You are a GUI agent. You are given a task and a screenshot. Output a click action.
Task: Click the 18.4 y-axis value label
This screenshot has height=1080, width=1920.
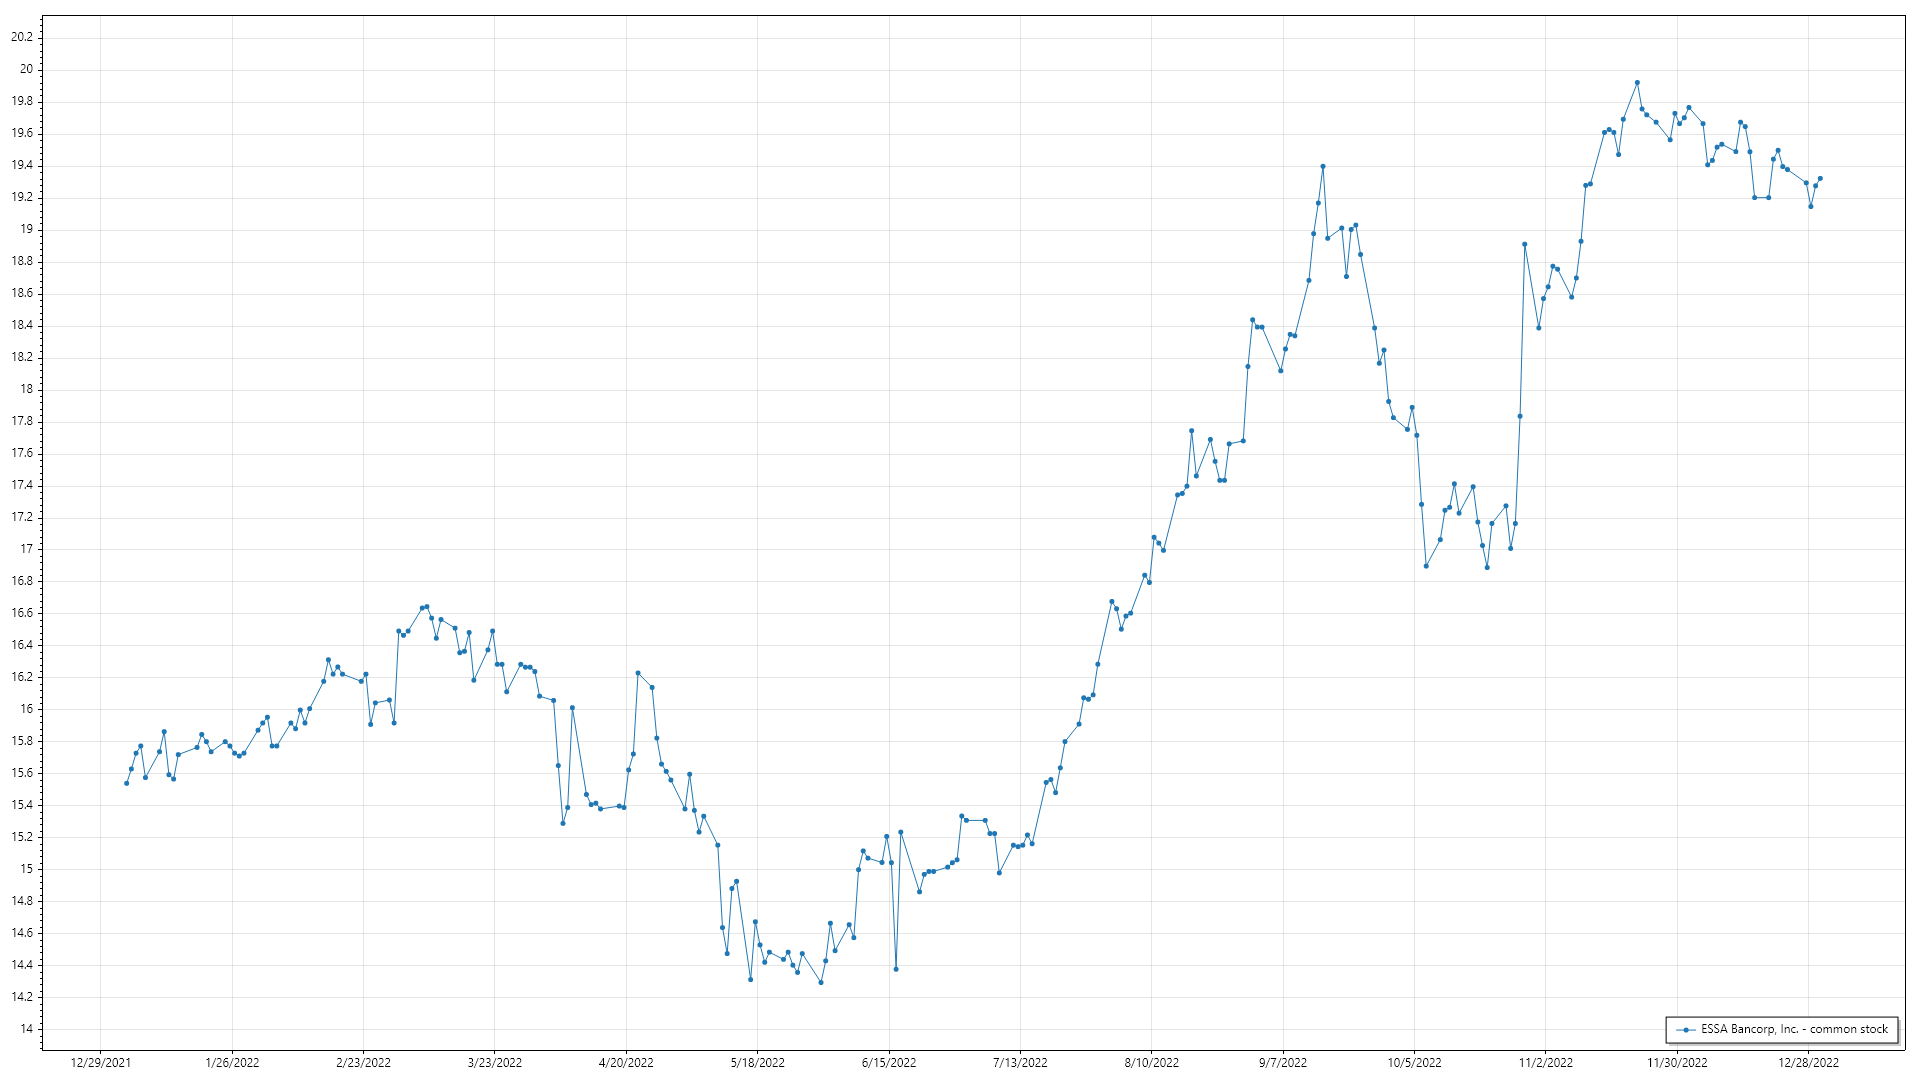tap(22, 325)
